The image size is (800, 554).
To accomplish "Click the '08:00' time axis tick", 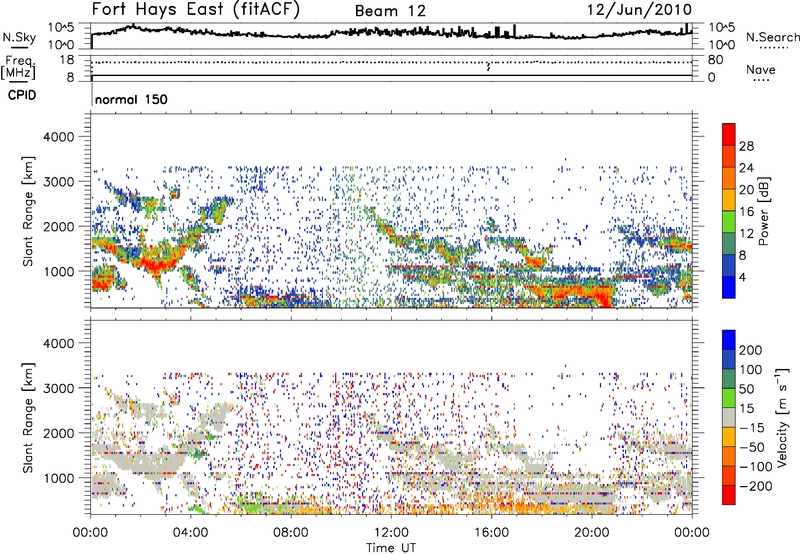I will click(291, 533).
